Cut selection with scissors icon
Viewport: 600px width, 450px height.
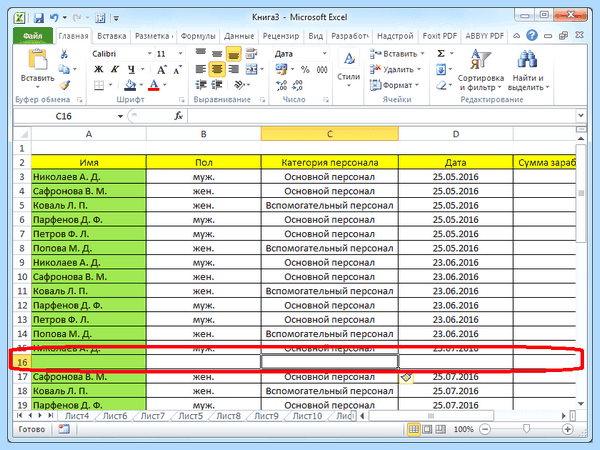tap(64, 54)
